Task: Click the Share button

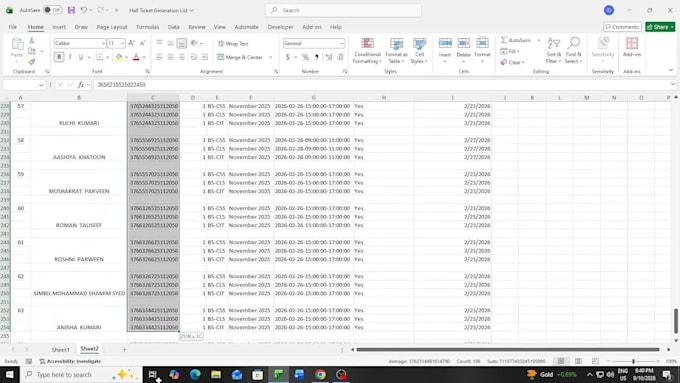Action: click(660, 27)
